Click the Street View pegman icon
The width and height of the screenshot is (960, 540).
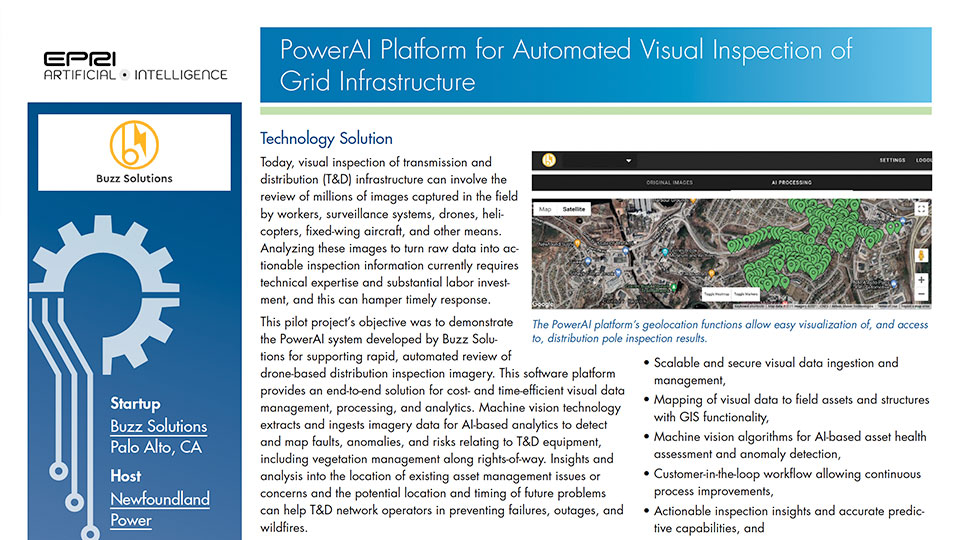pyautogui.click(x=921, y=254)
